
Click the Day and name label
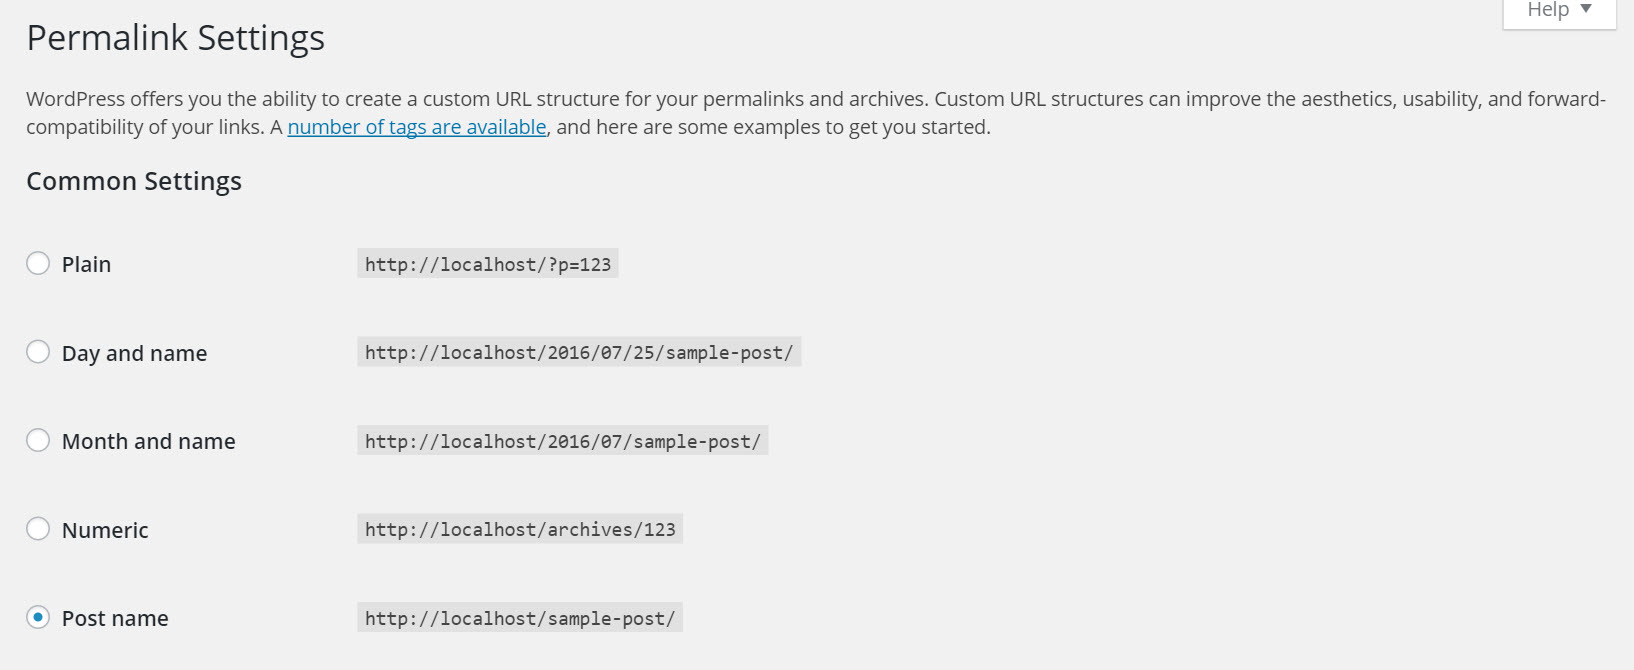[x=134, y=352]
